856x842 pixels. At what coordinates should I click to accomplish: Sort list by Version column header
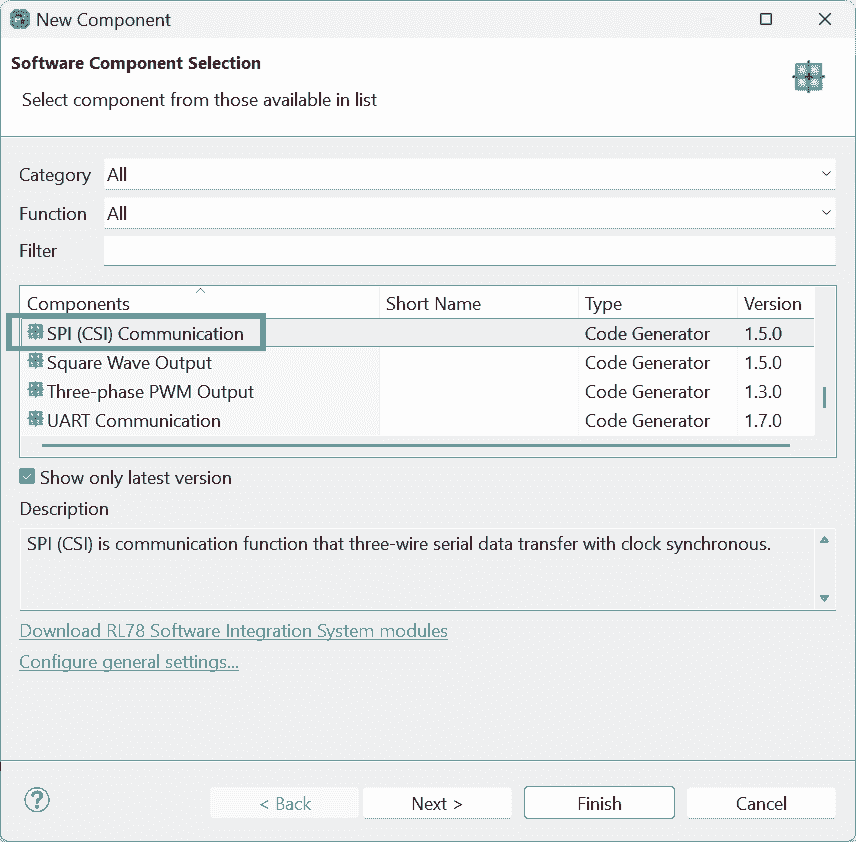click(x=772, y=303)
